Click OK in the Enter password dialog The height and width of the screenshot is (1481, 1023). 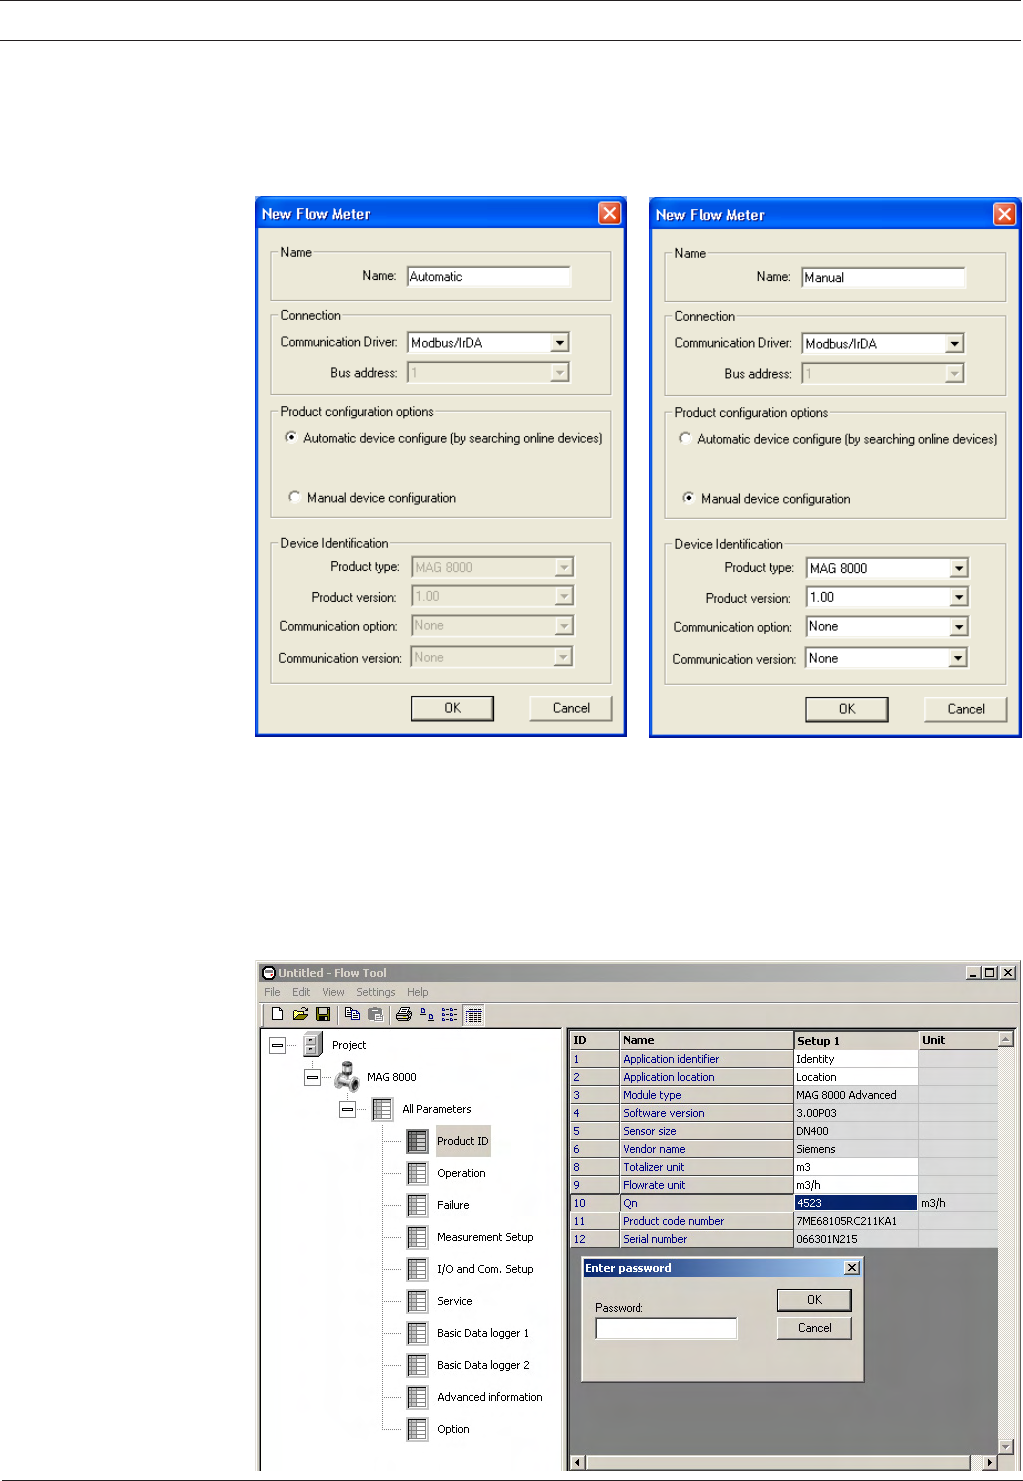[814, 1300]
